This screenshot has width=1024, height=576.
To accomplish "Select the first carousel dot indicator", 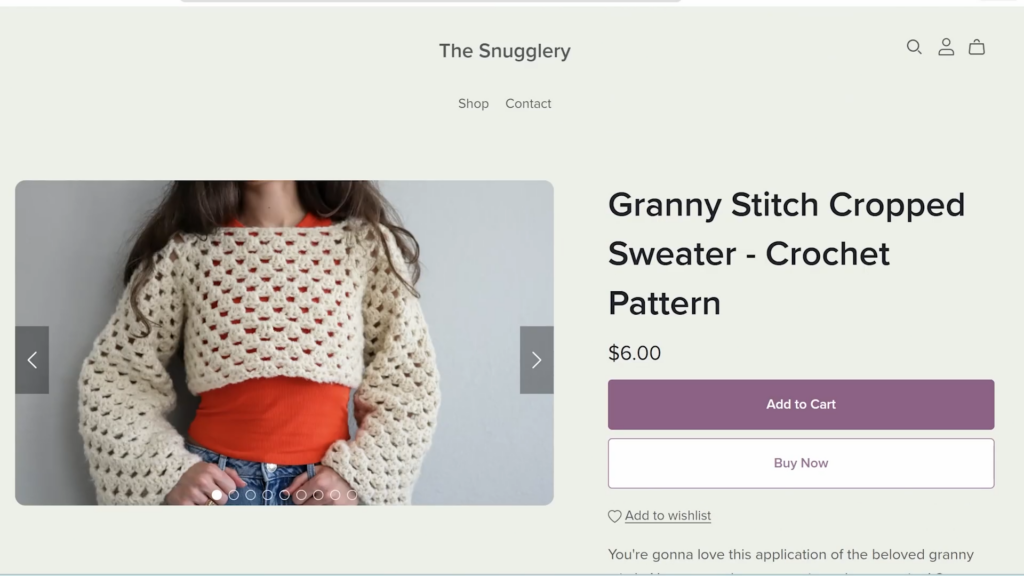I will tap(217, 495).
